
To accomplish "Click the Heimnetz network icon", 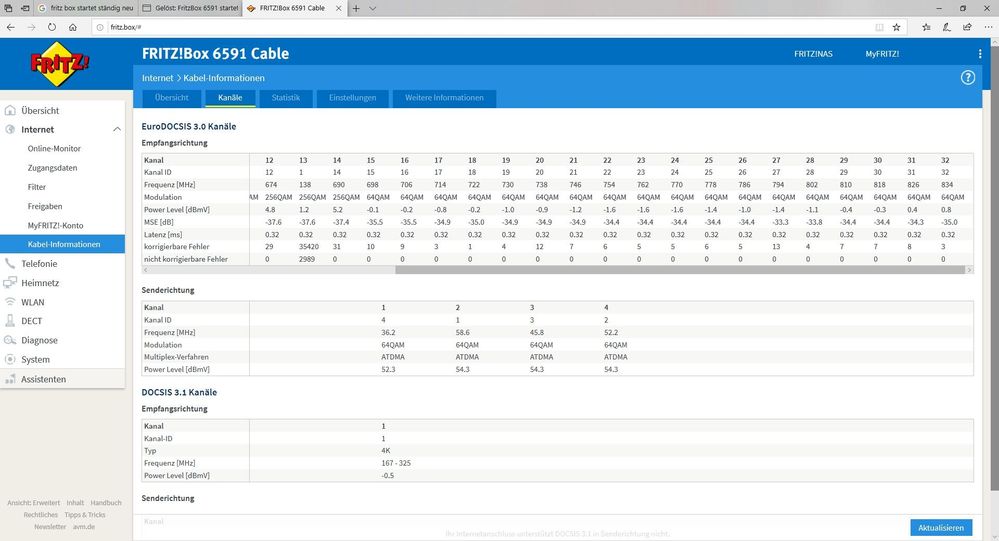I will point(10,282).
